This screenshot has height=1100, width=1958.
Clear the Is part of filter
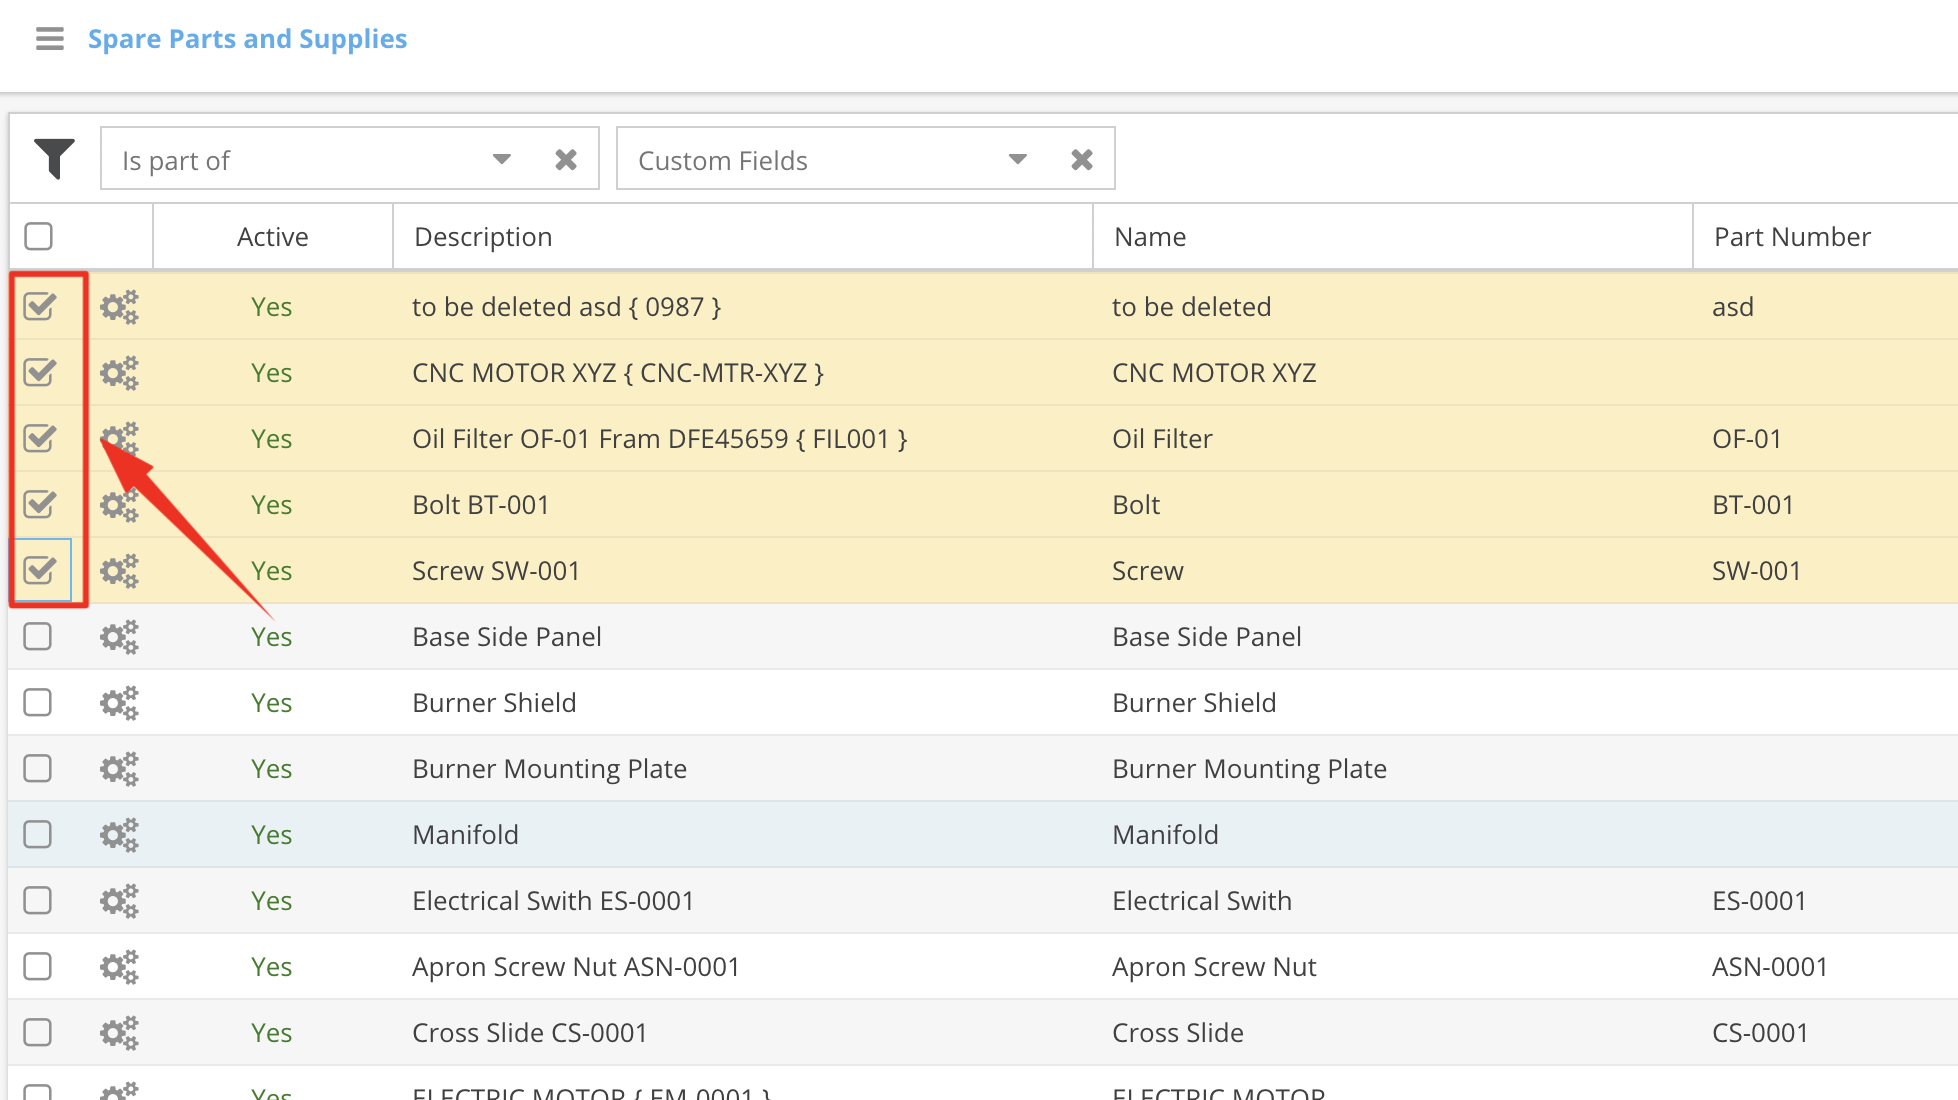566,160
